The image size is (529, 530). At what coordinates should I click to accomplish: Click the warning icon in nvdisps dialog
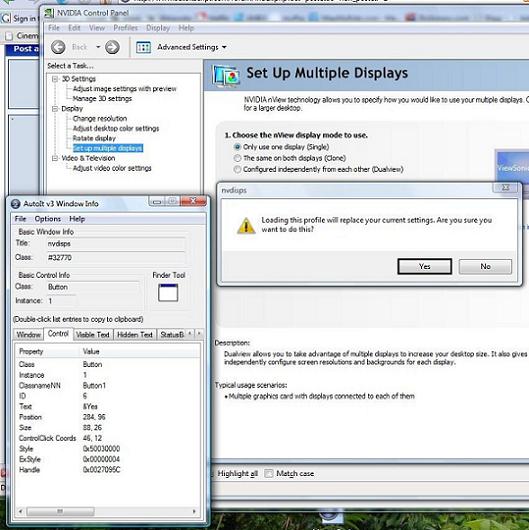pos(246,225)
